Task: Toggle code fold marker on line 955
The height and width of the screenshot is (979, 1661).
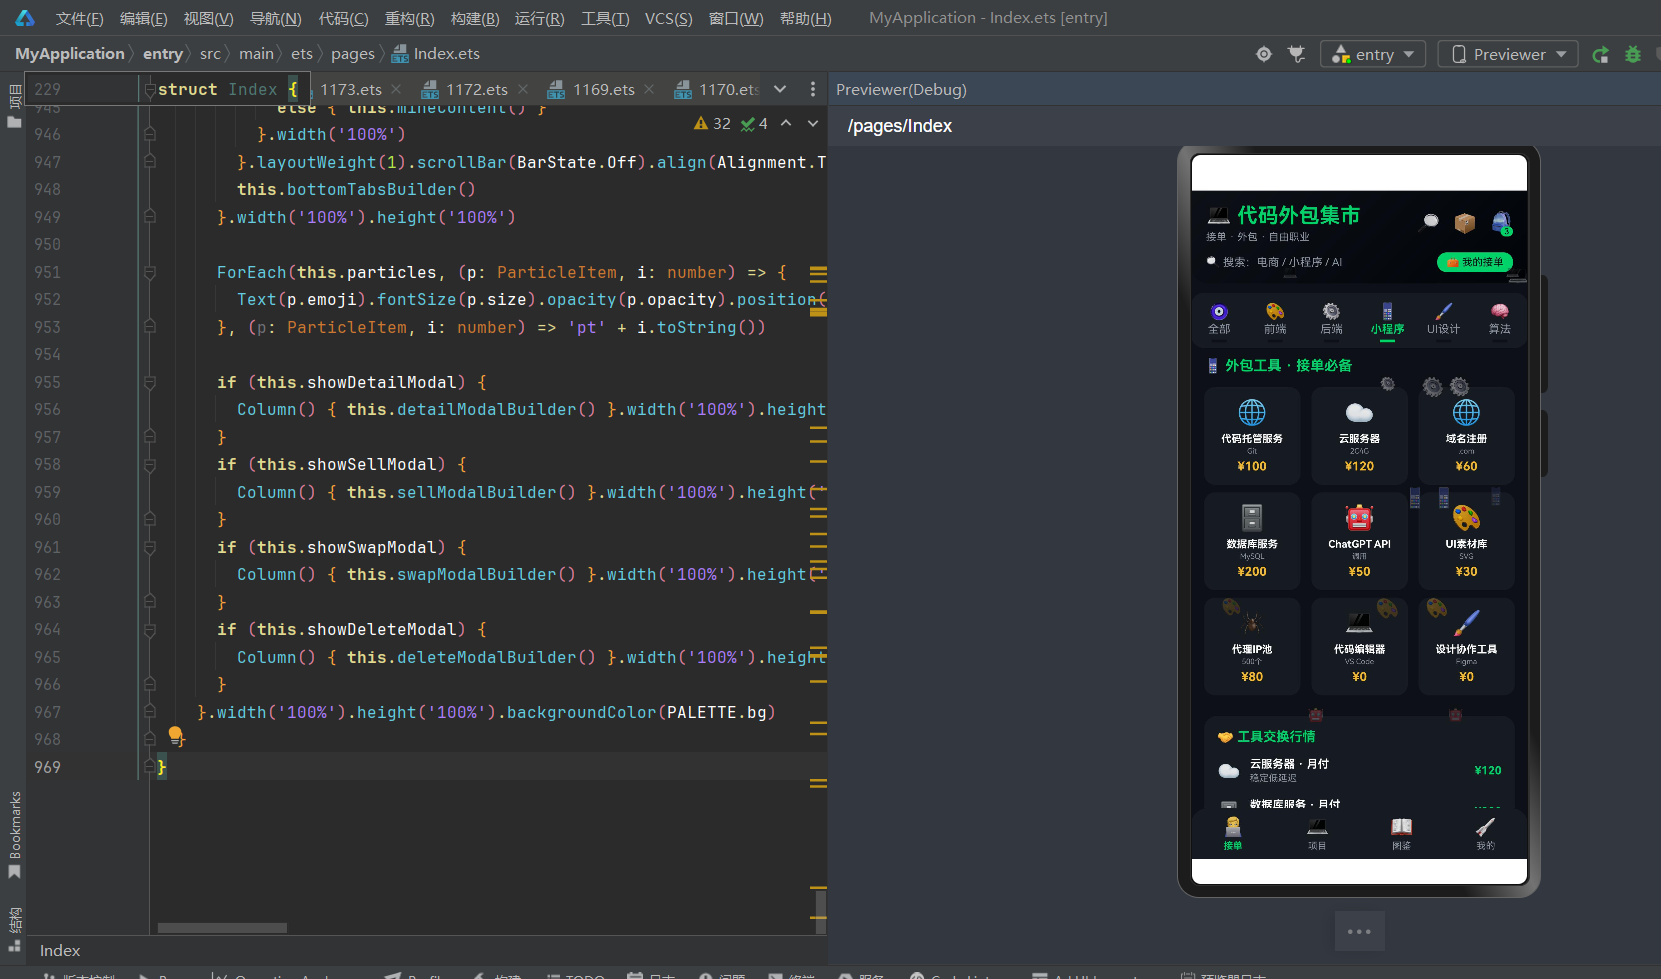Action: [x=149, y=382]
